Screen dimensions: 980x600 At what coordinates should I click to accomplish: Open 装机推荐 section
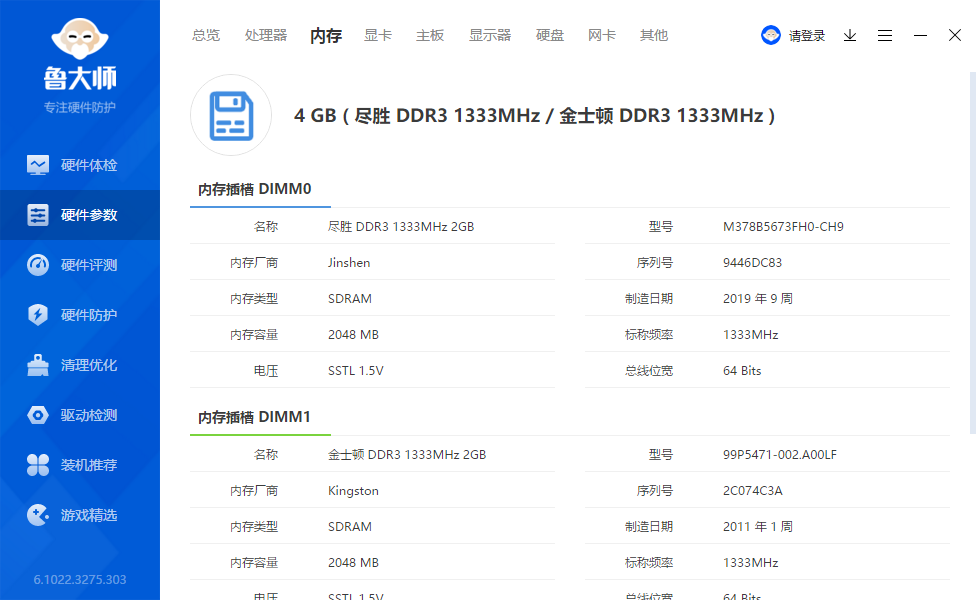80,465
